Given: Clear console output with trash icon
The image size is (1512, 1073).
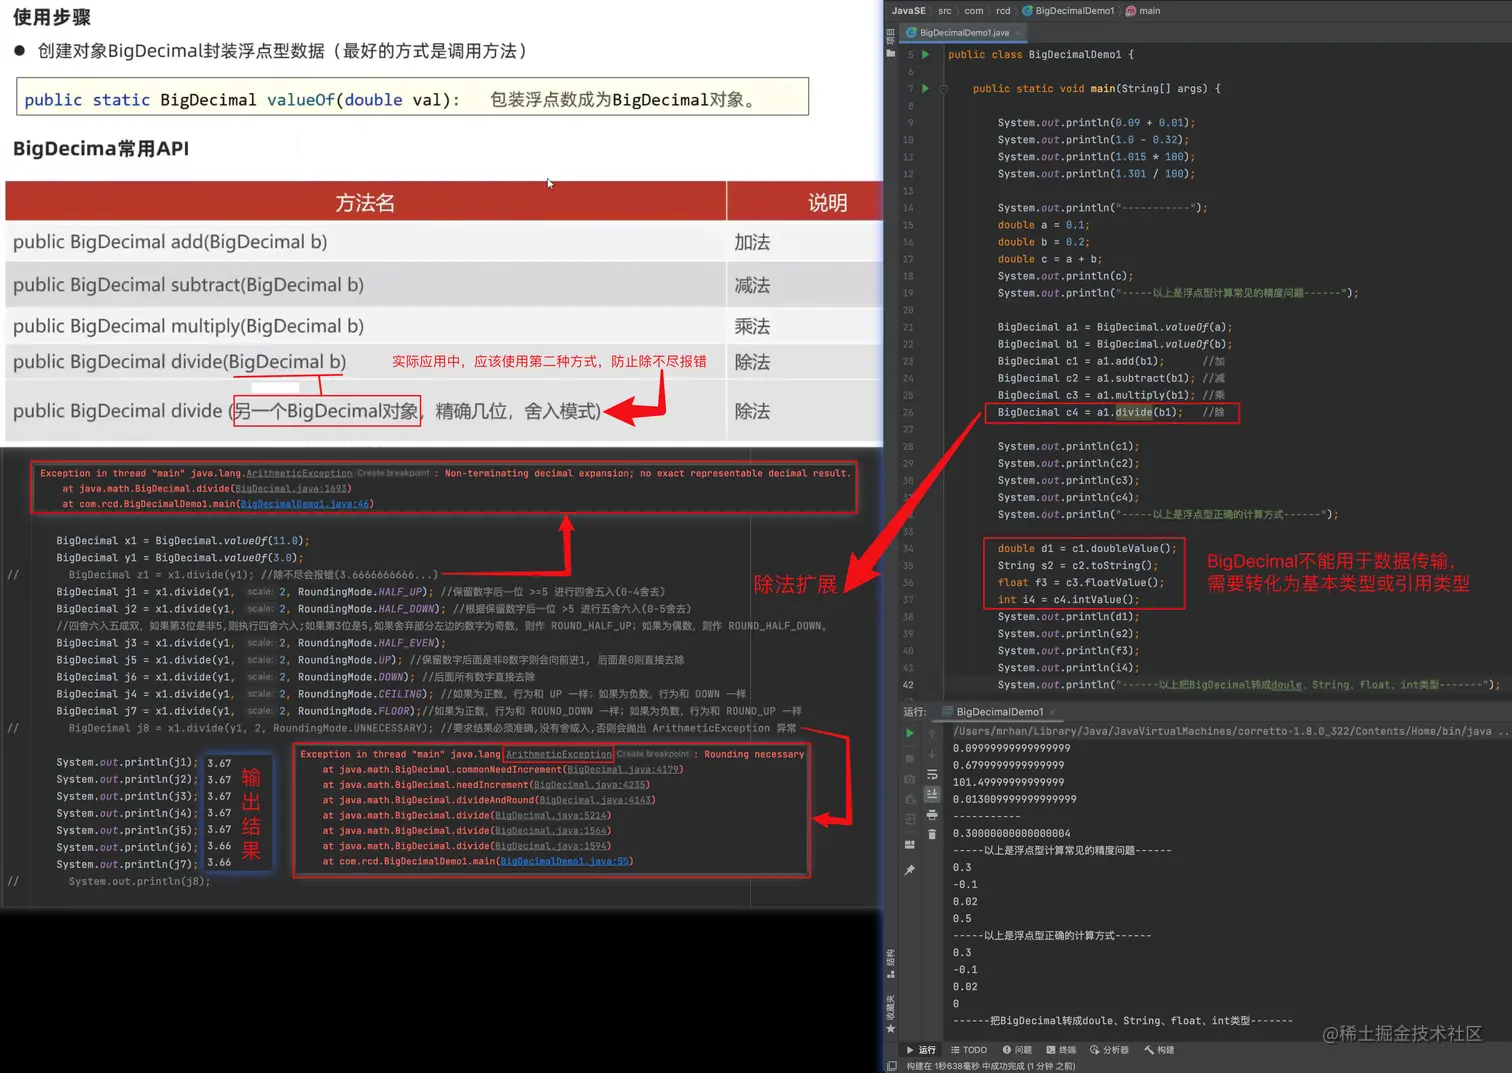Looking at the screenshot, I should click(x=932, y=834).
